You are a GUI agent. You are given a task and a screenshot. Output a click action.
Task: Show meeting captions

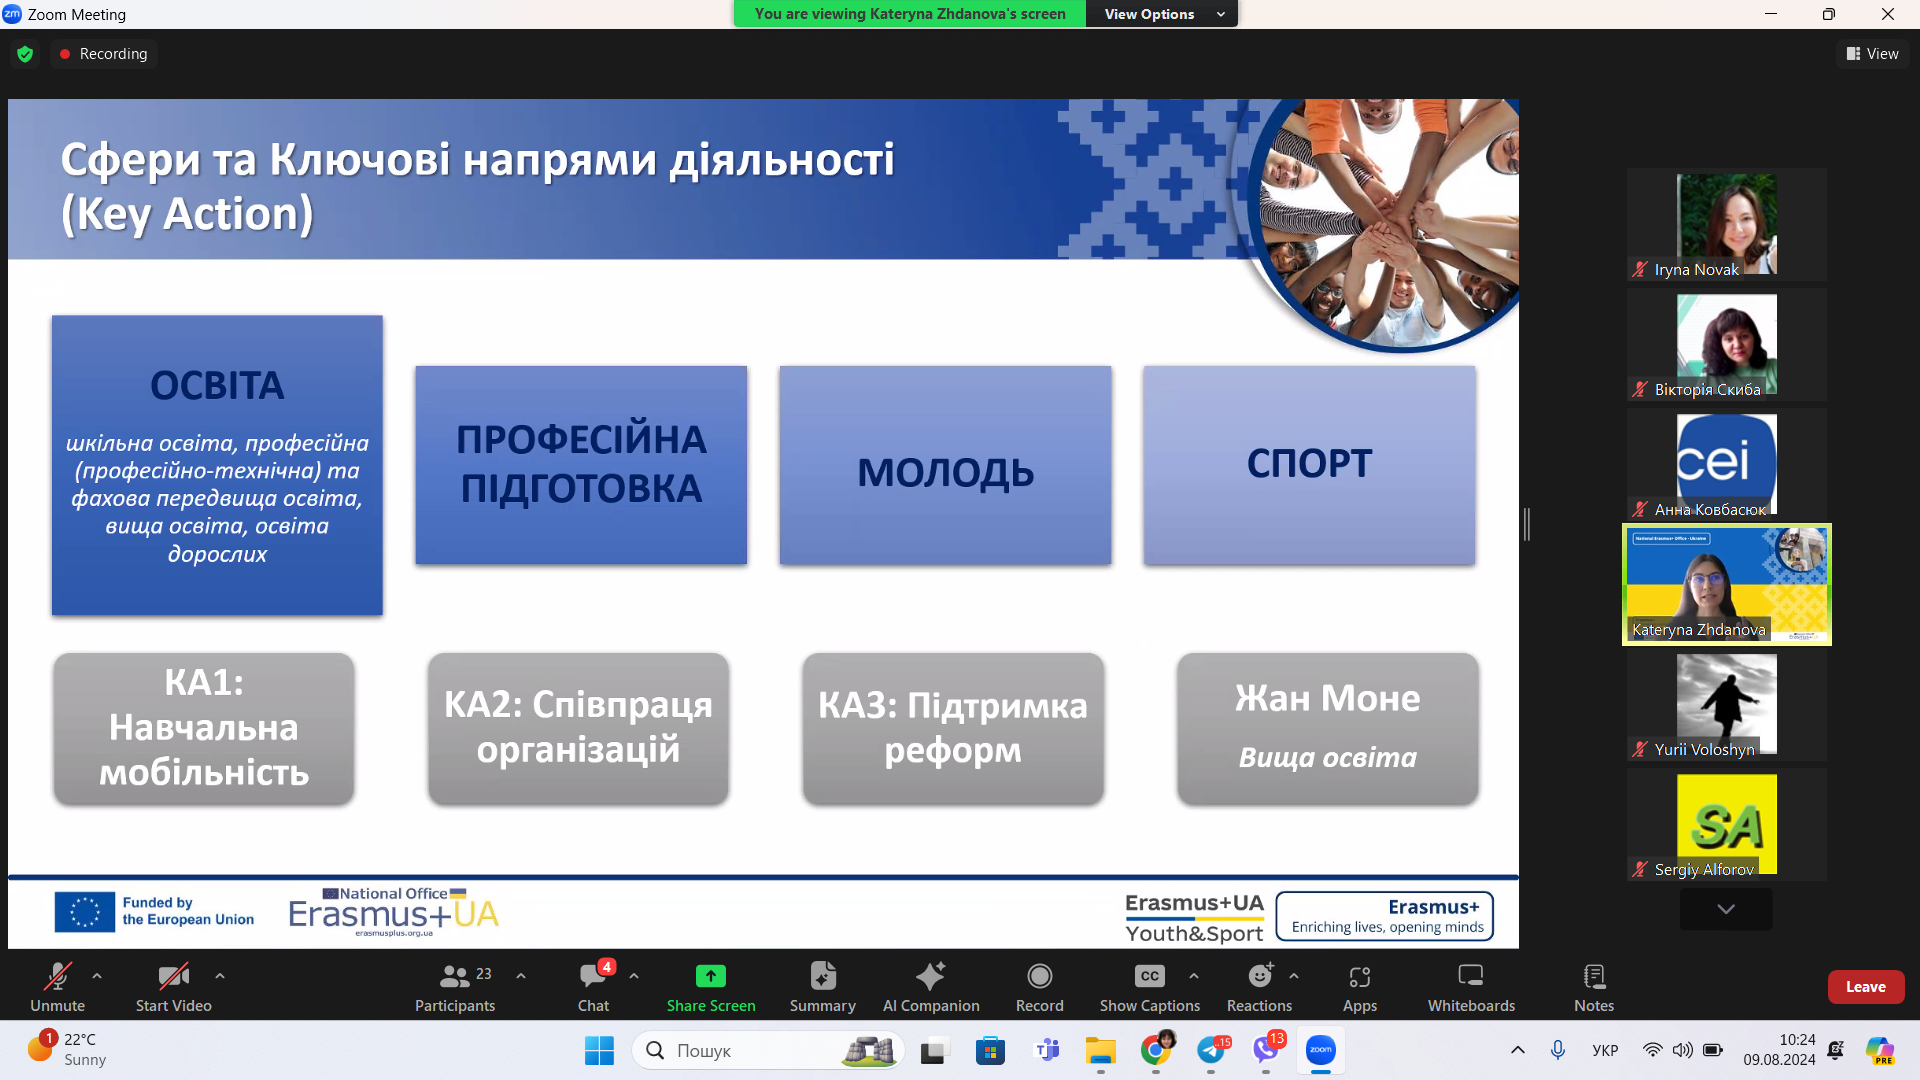tap(1148, 985)
